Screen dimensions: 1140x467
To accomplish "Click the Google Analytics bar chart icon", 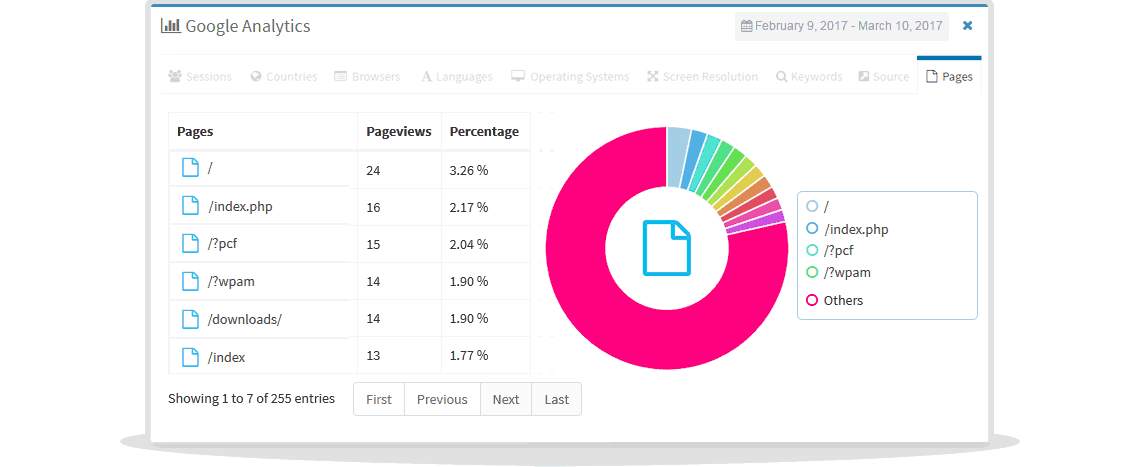I will pos(170,26).
